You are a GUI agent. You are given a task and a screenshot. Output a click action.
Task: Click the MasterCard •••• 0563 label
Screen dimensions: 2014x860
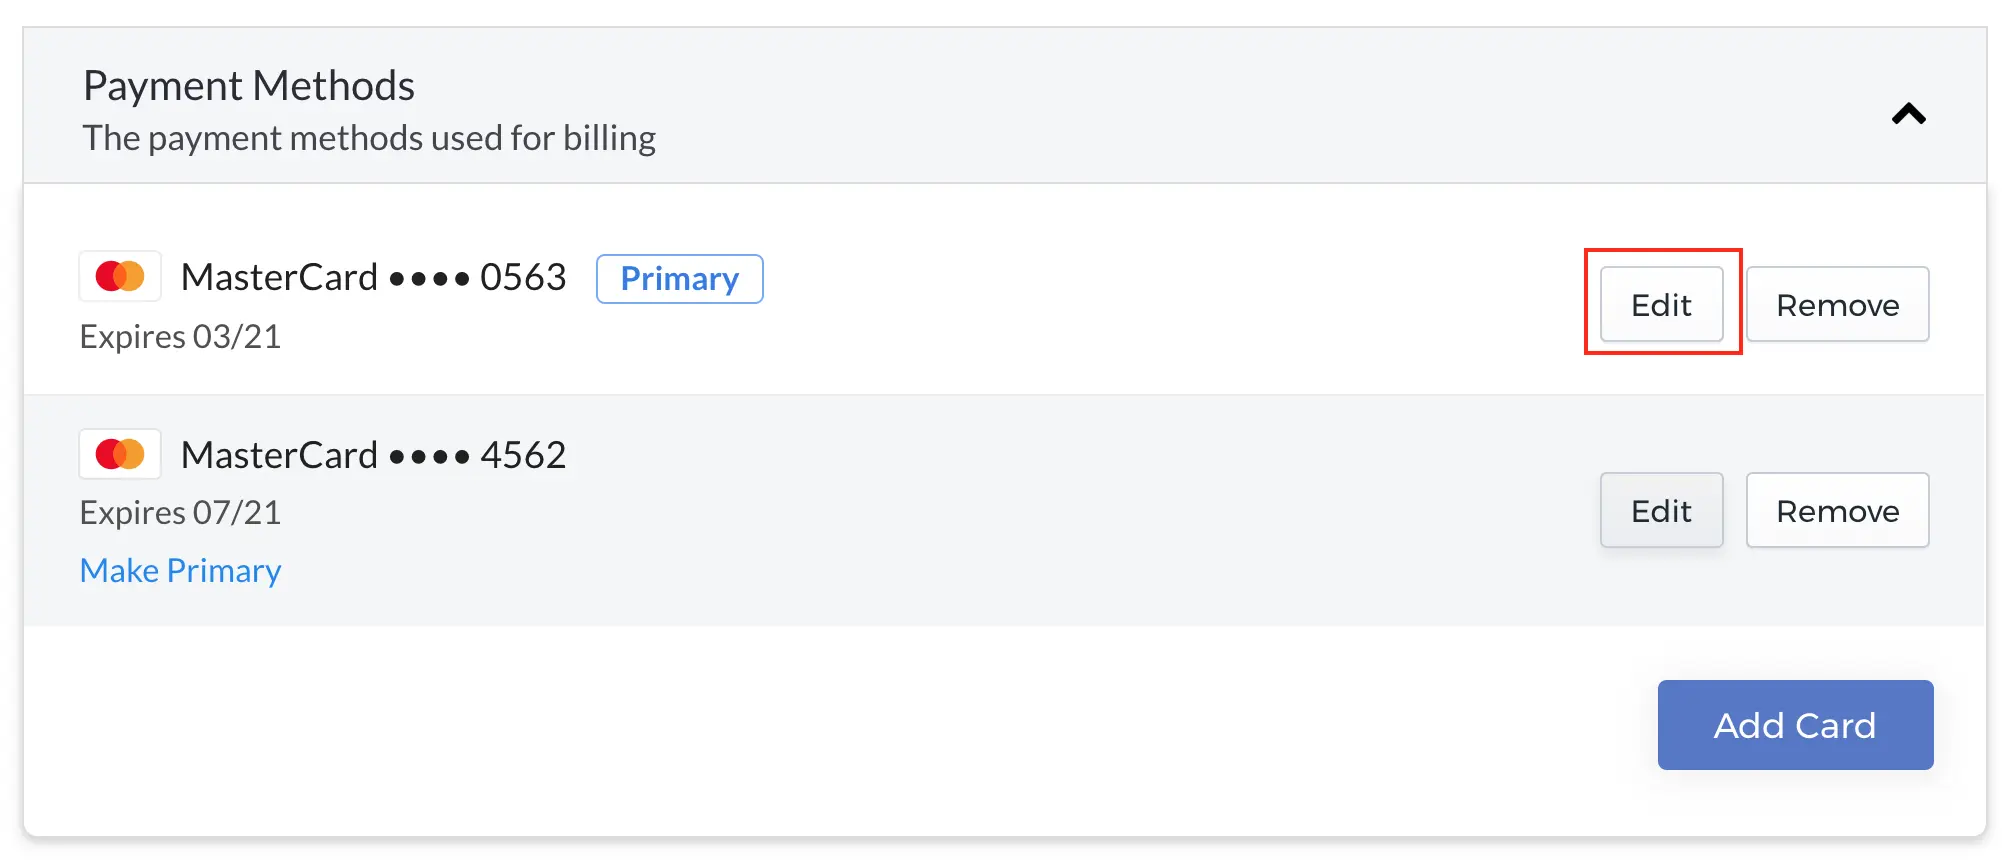tap(374, 277)
